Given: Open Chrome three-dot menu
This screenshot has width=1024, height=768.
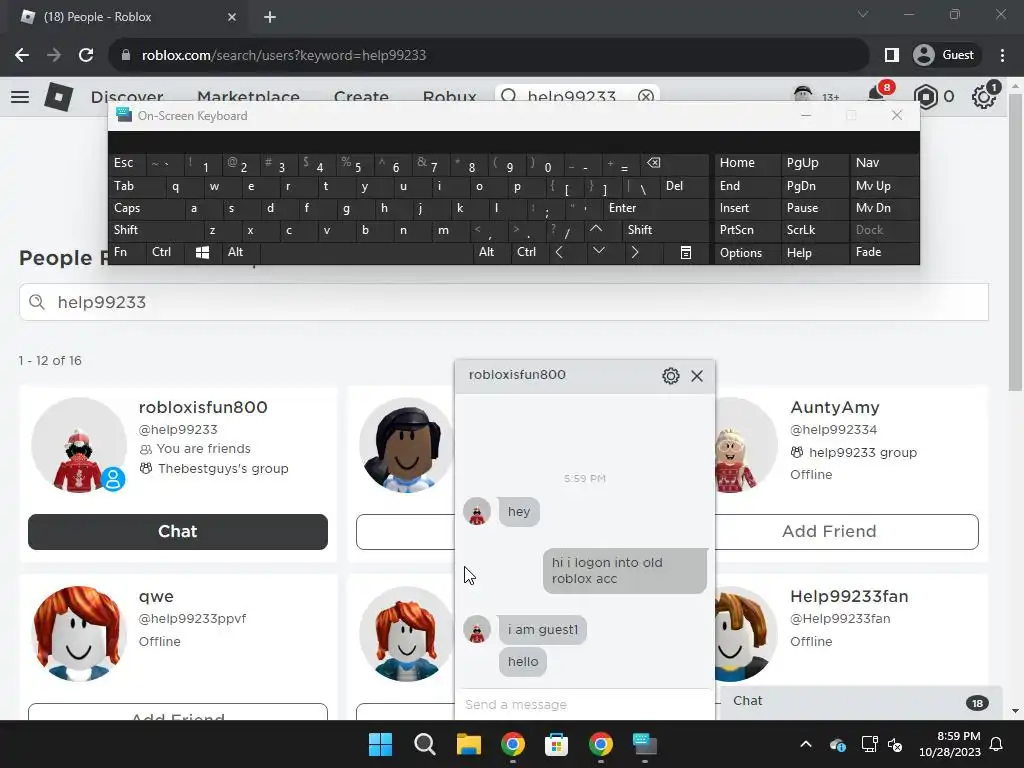Looking at the screenshot, I should pos(1002,56).
